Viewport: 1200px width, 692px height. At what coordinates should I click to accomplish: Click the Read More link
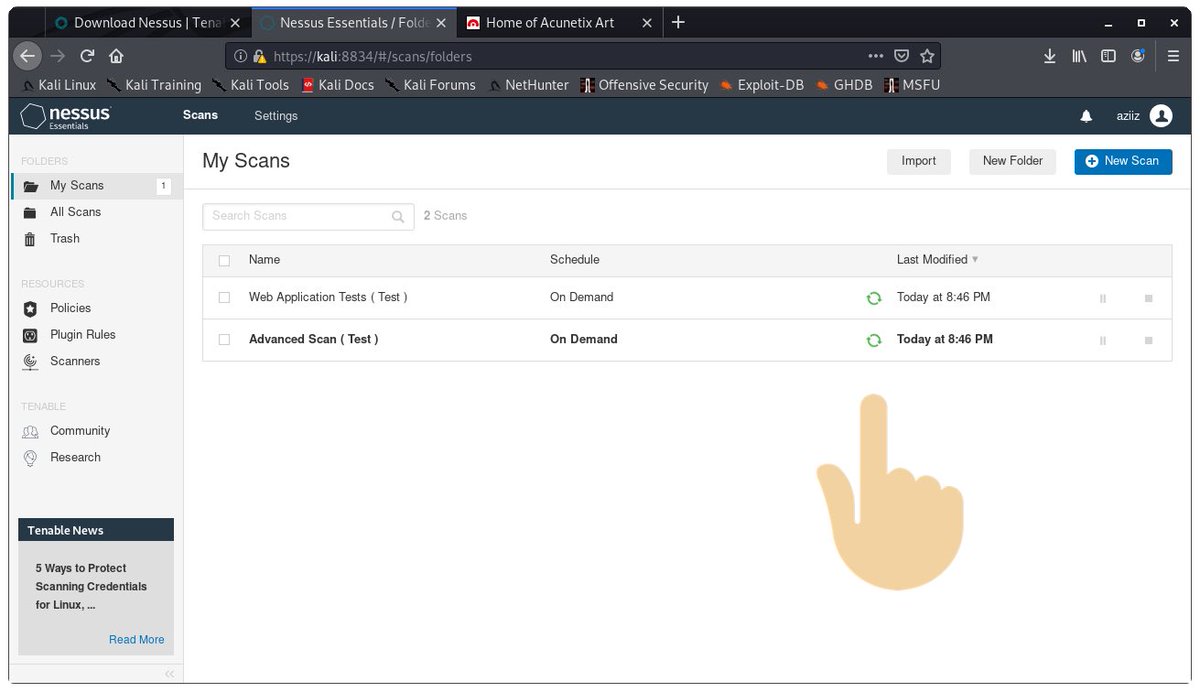(x=137, y=640)
